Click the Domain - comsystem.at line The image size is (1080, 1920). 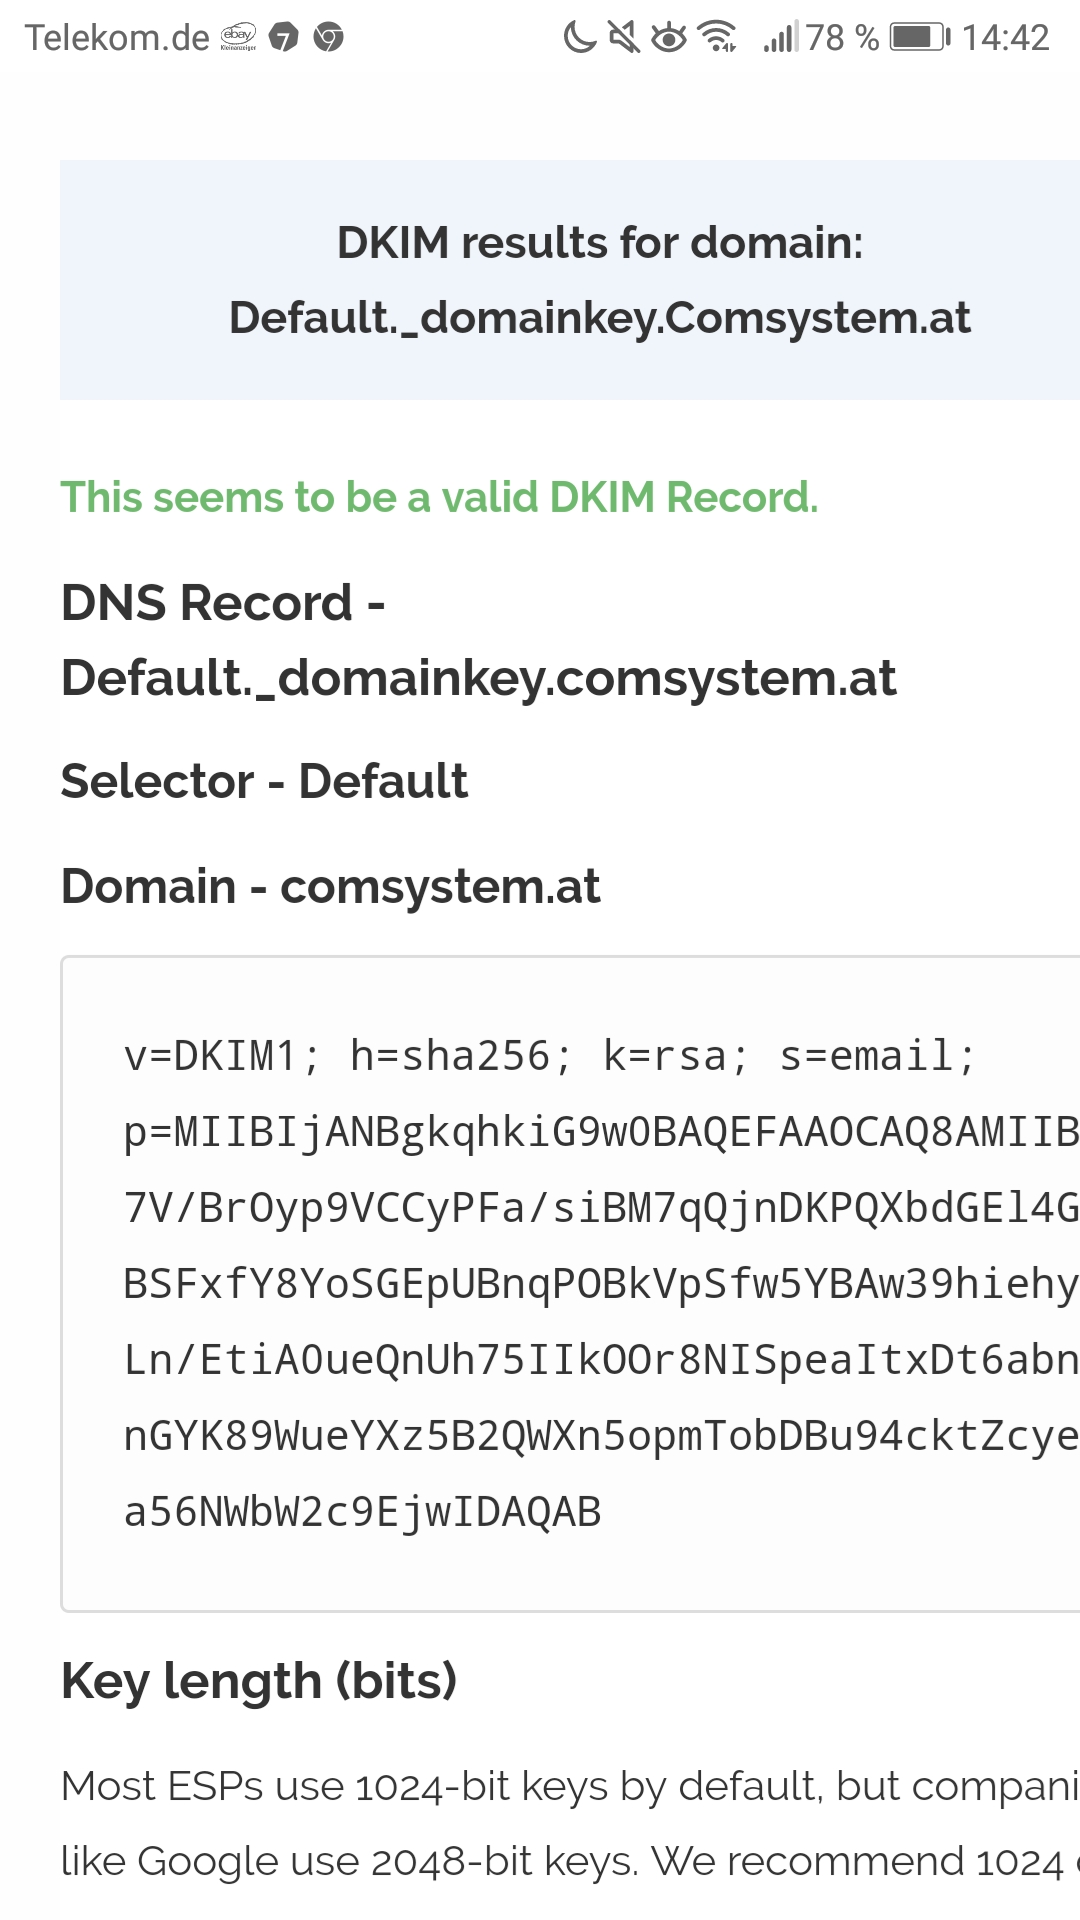coord(330,886)
